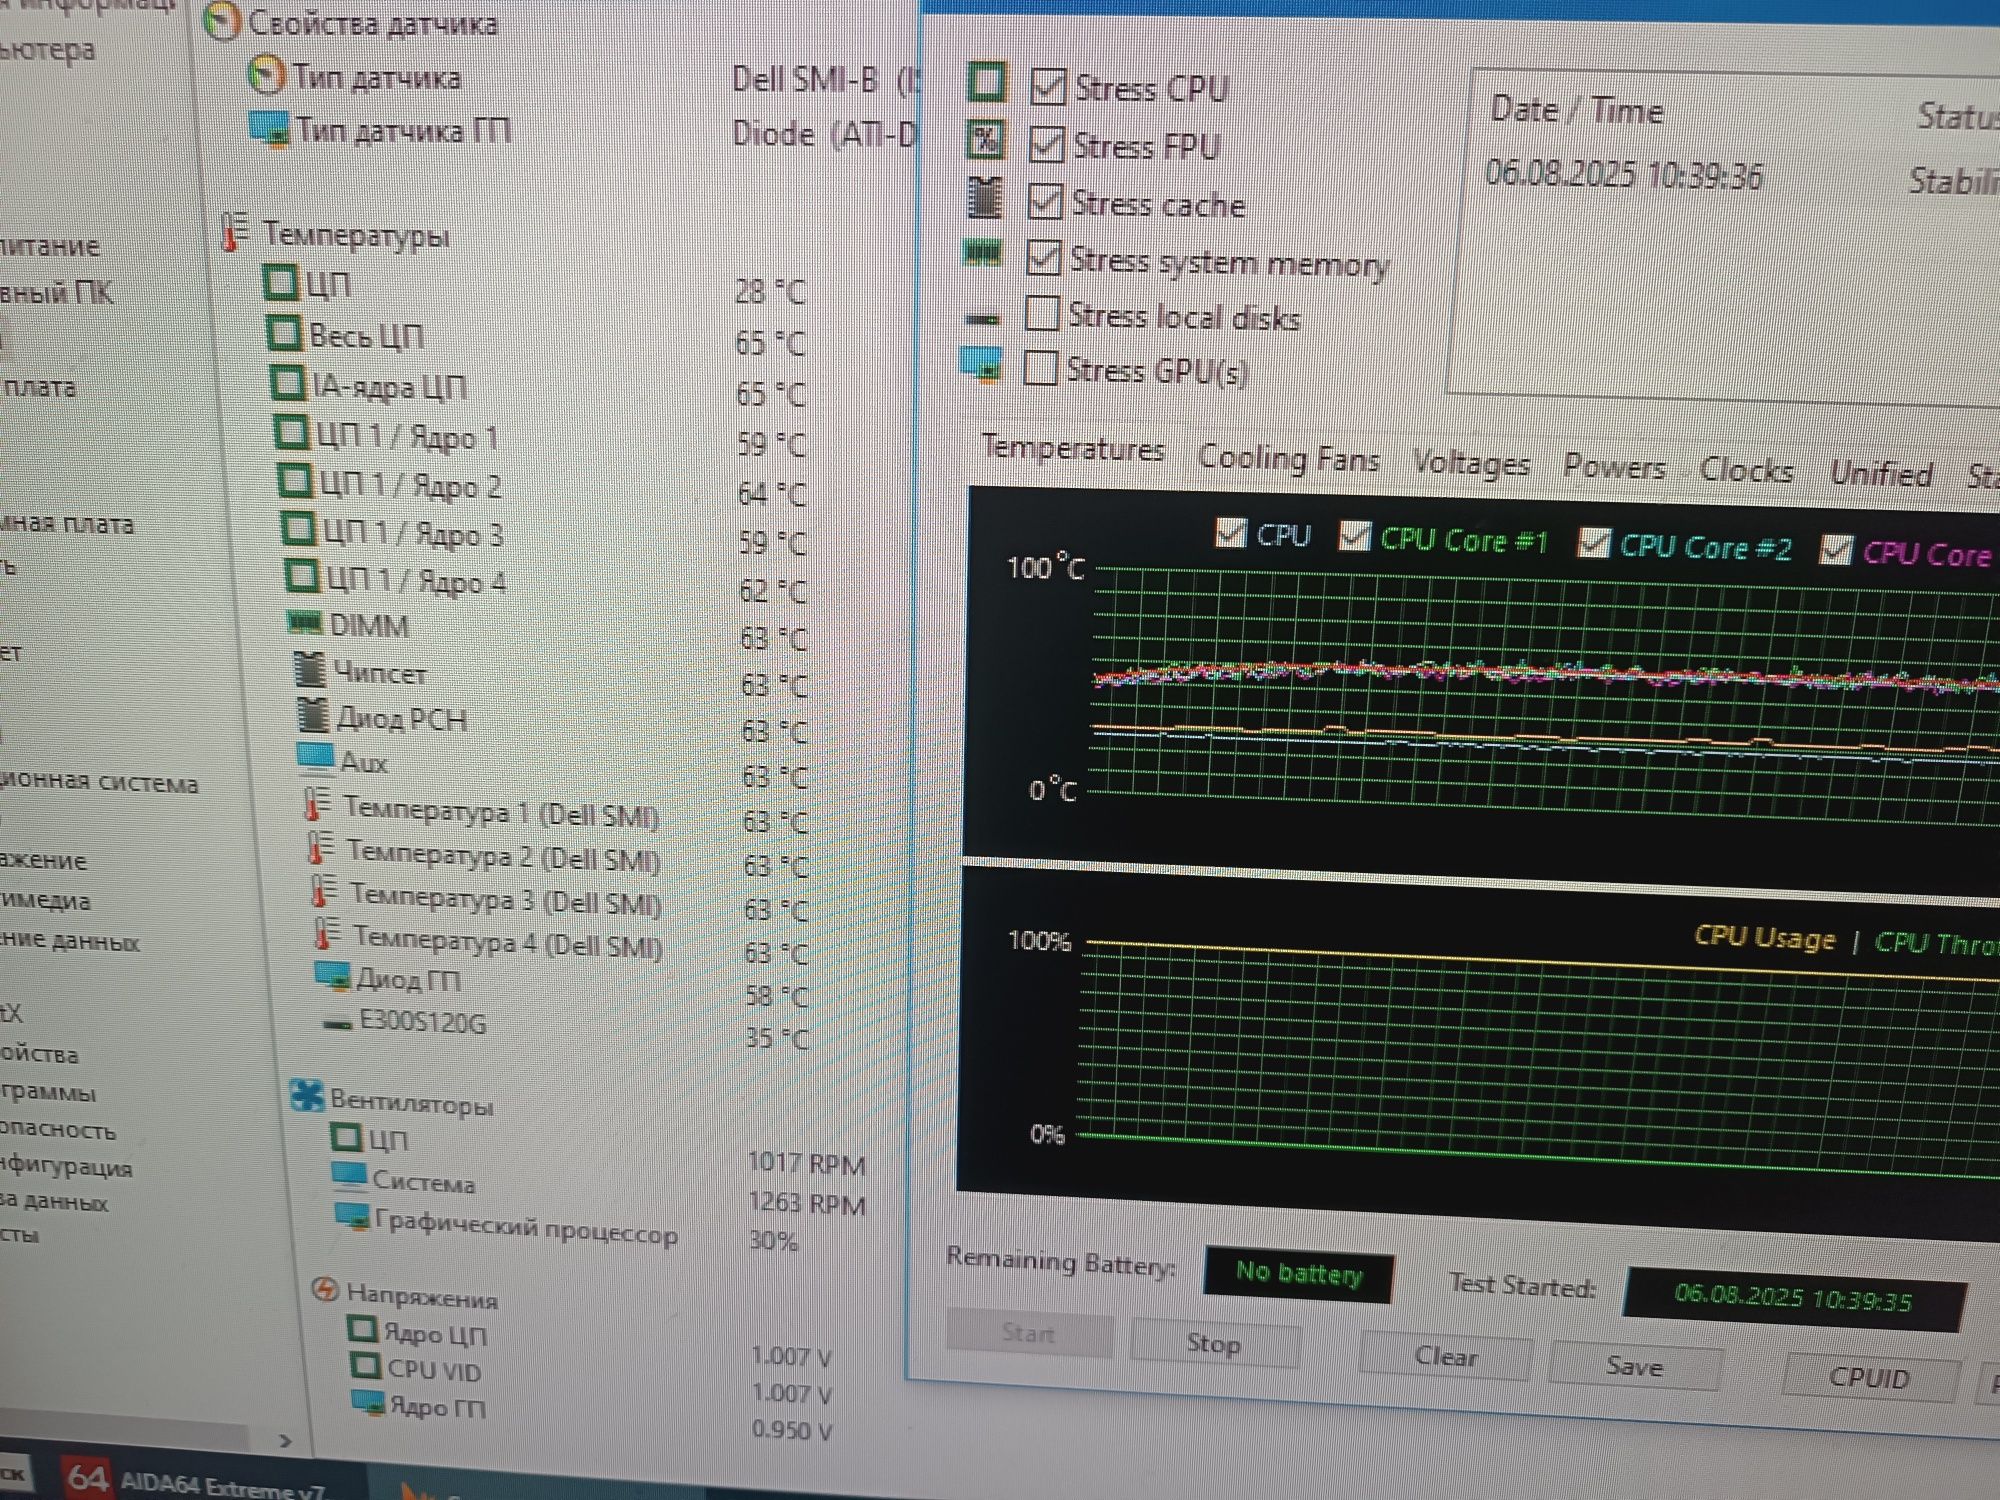Select the Температура 2 (Dell SMI) row
The height and width of the screenshot is (1500, 2000).
coord(558,858)
